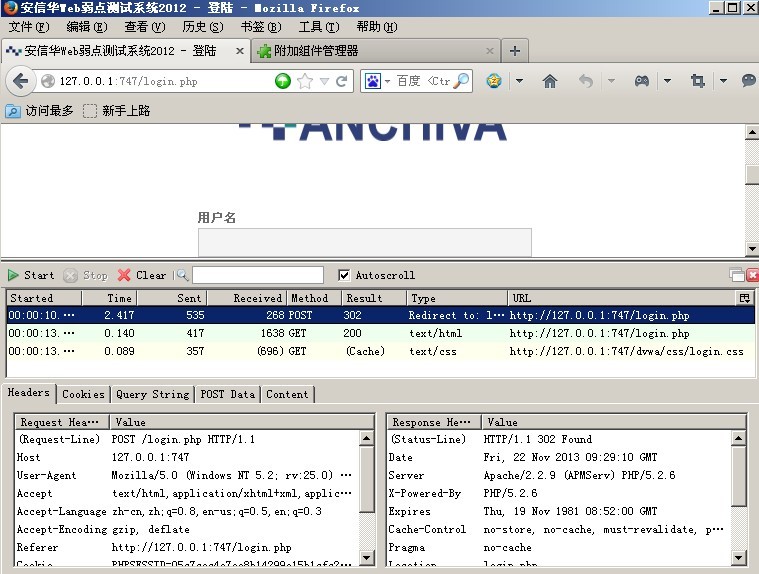Viewport: 759px width, 574px height.
Task: Select the GET 200 text/html request row
Action: pyautogui.click(x=380, y=333)
